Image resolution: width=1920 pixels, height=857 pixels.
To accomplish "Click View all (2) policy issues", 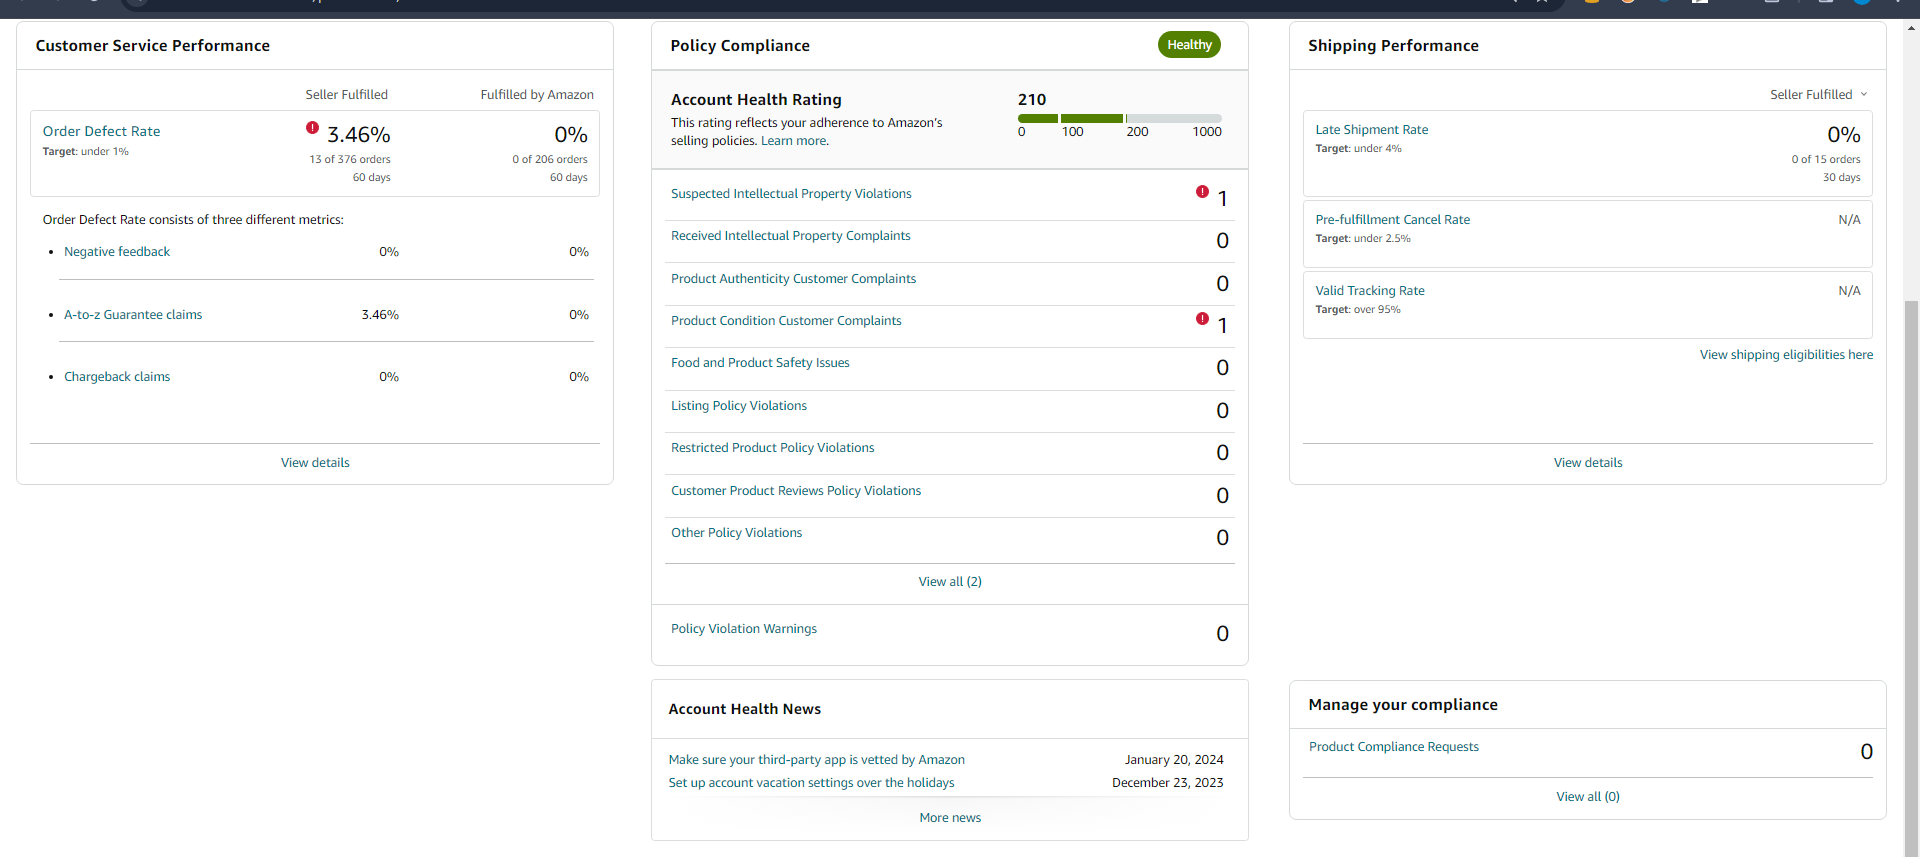I will click(x=950, y=582).
